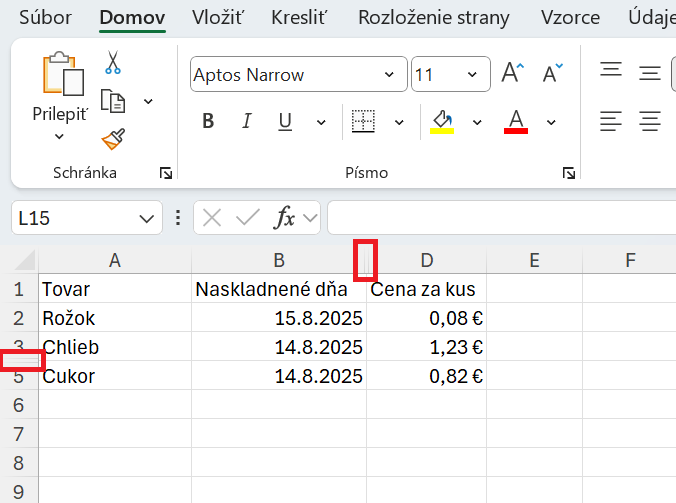Open the font color dropdown arrow

tap(551, 122)
